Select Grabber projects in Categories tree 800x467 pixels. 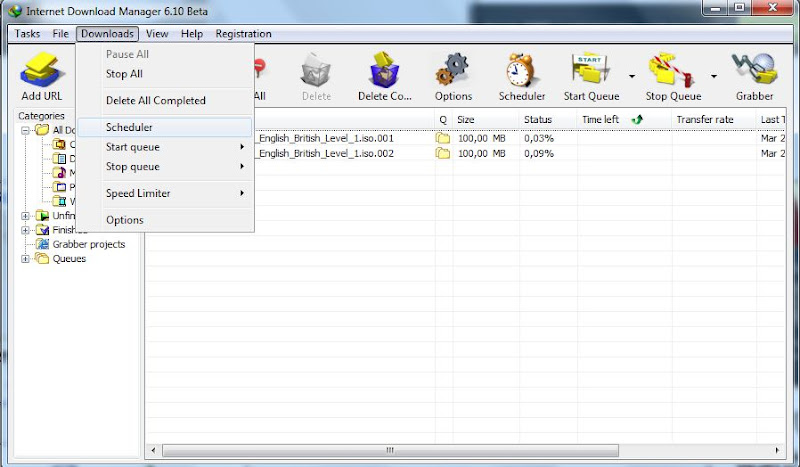tap(89, 244)
